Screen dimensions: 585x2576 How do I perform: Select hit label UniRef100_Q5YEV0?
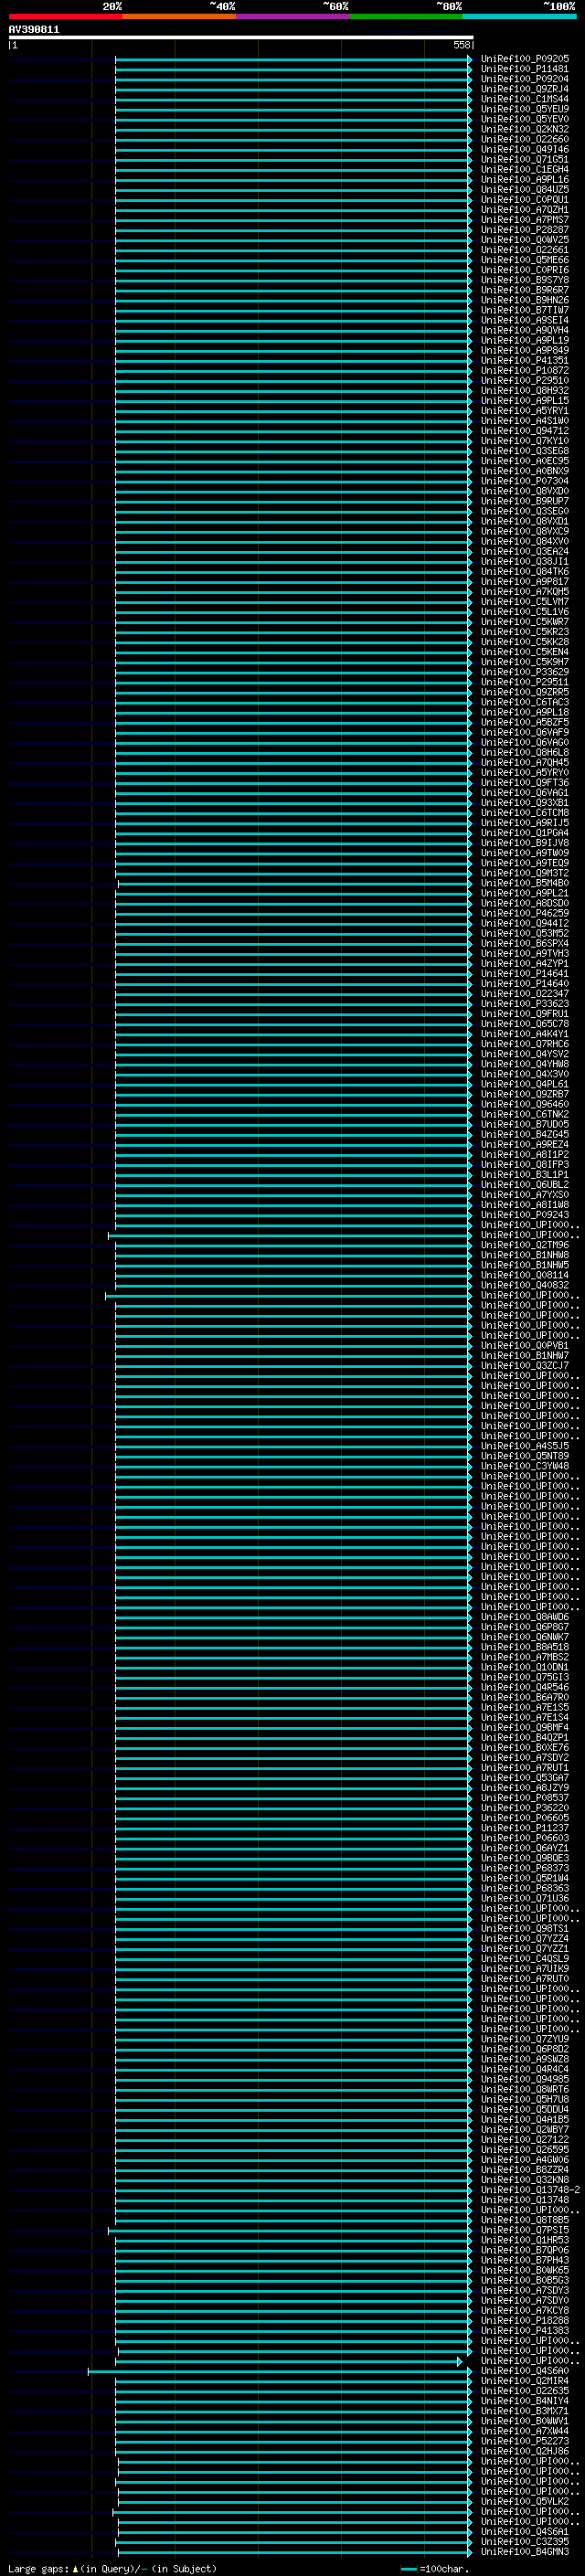(x=524, y=119)
